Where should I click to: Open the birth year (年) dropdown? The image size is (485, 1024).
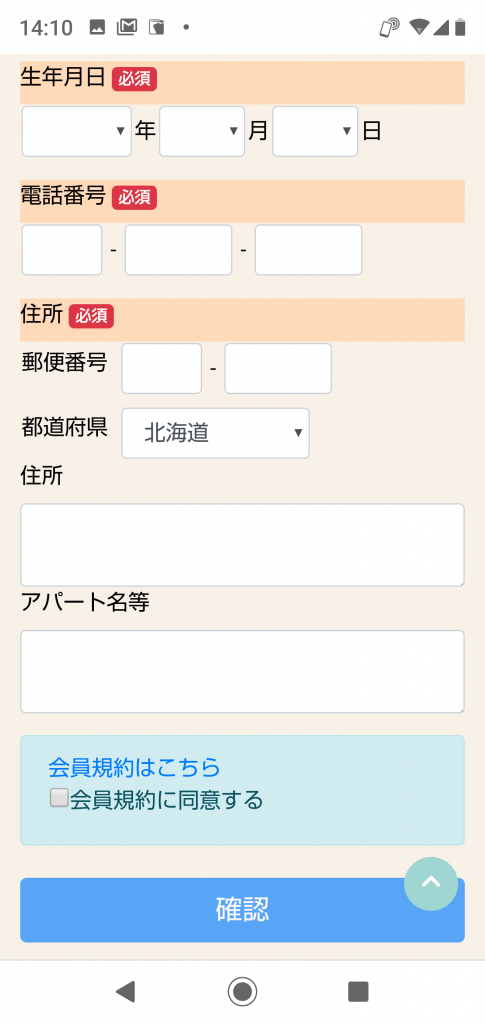point(77,131)
